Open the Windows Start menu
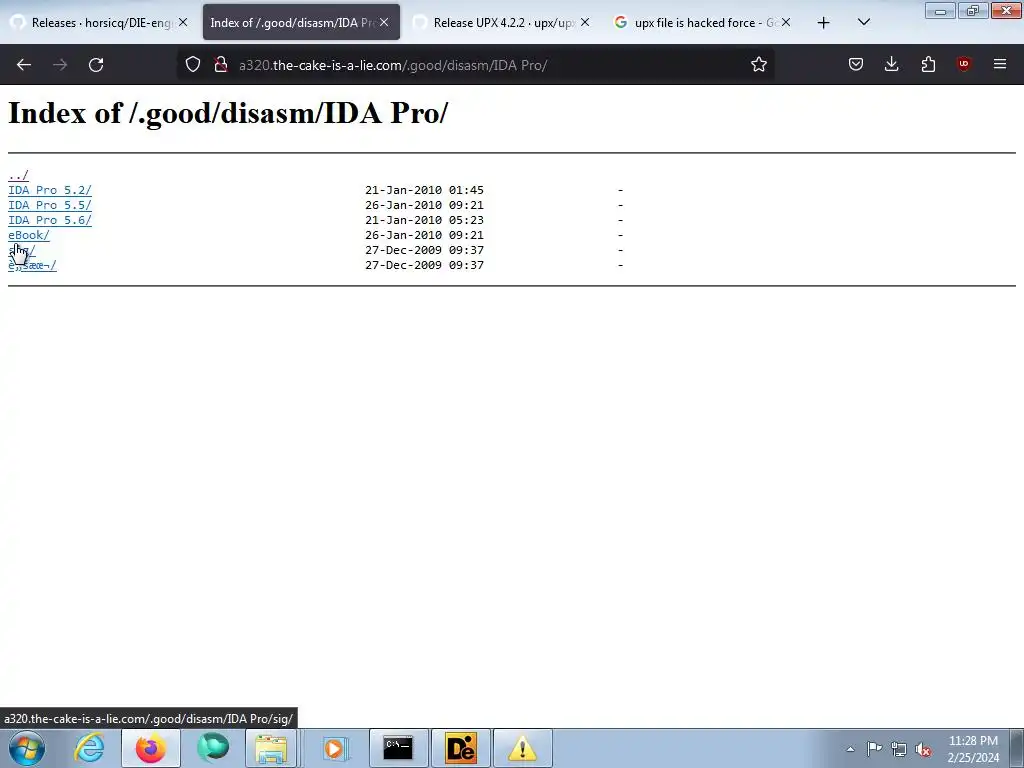Viewport: 1024px width, 768px height. (x=27, y=748)
